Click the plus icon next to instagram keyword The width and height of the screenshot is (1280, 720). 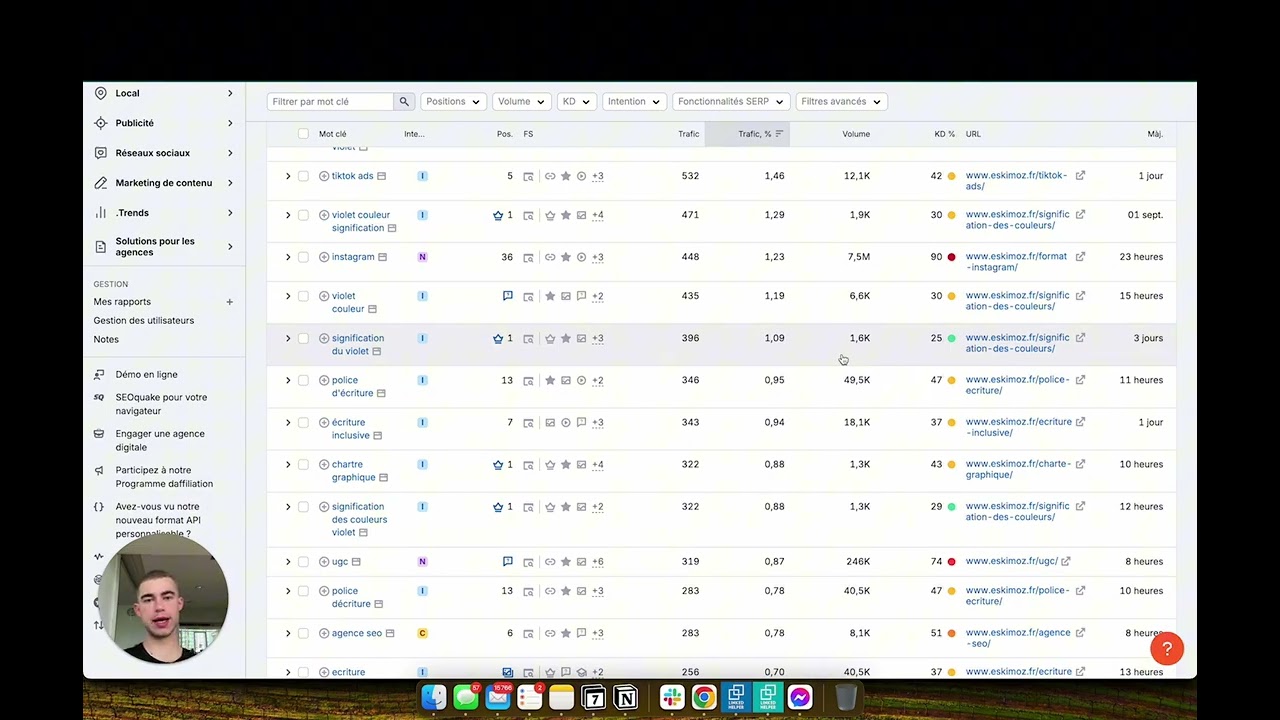pos(324,257)
